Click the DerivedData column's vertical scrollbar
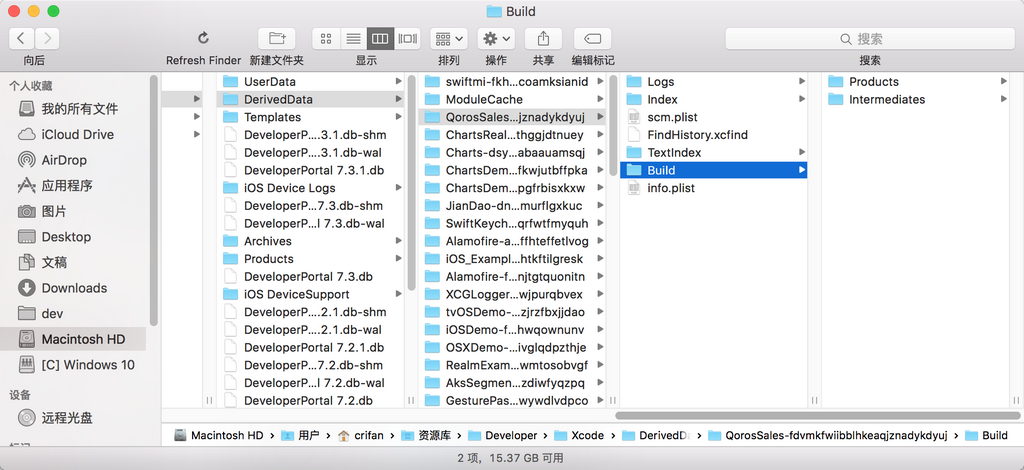 pyautogui.click(x=411, y=183)
